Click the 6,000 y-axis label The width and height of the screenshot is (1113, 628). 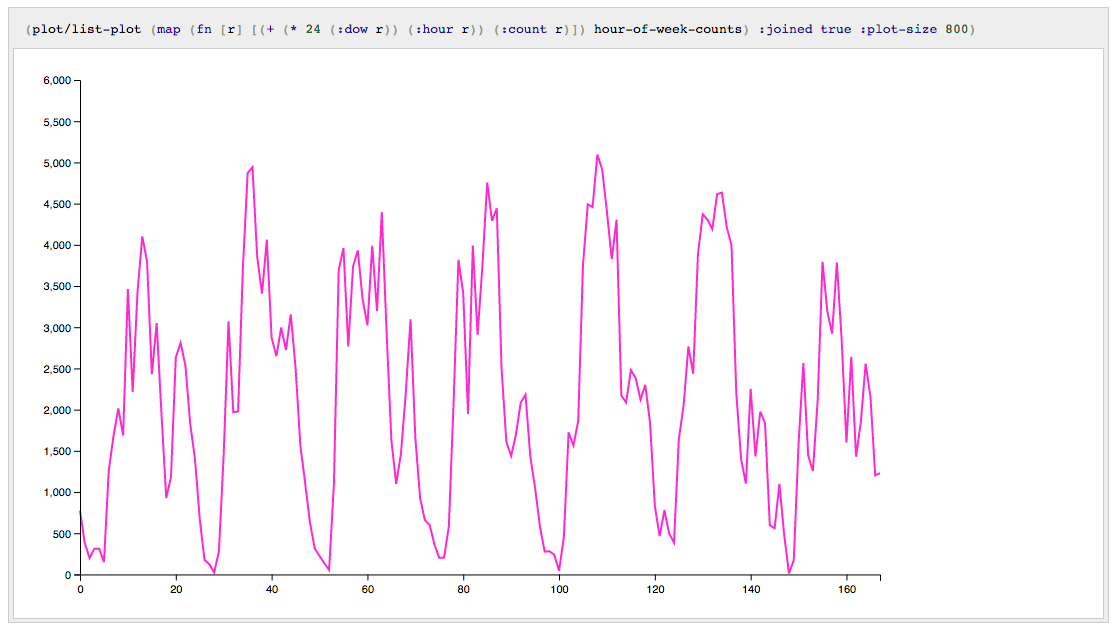pyautogui.click(x=57, y=81)
